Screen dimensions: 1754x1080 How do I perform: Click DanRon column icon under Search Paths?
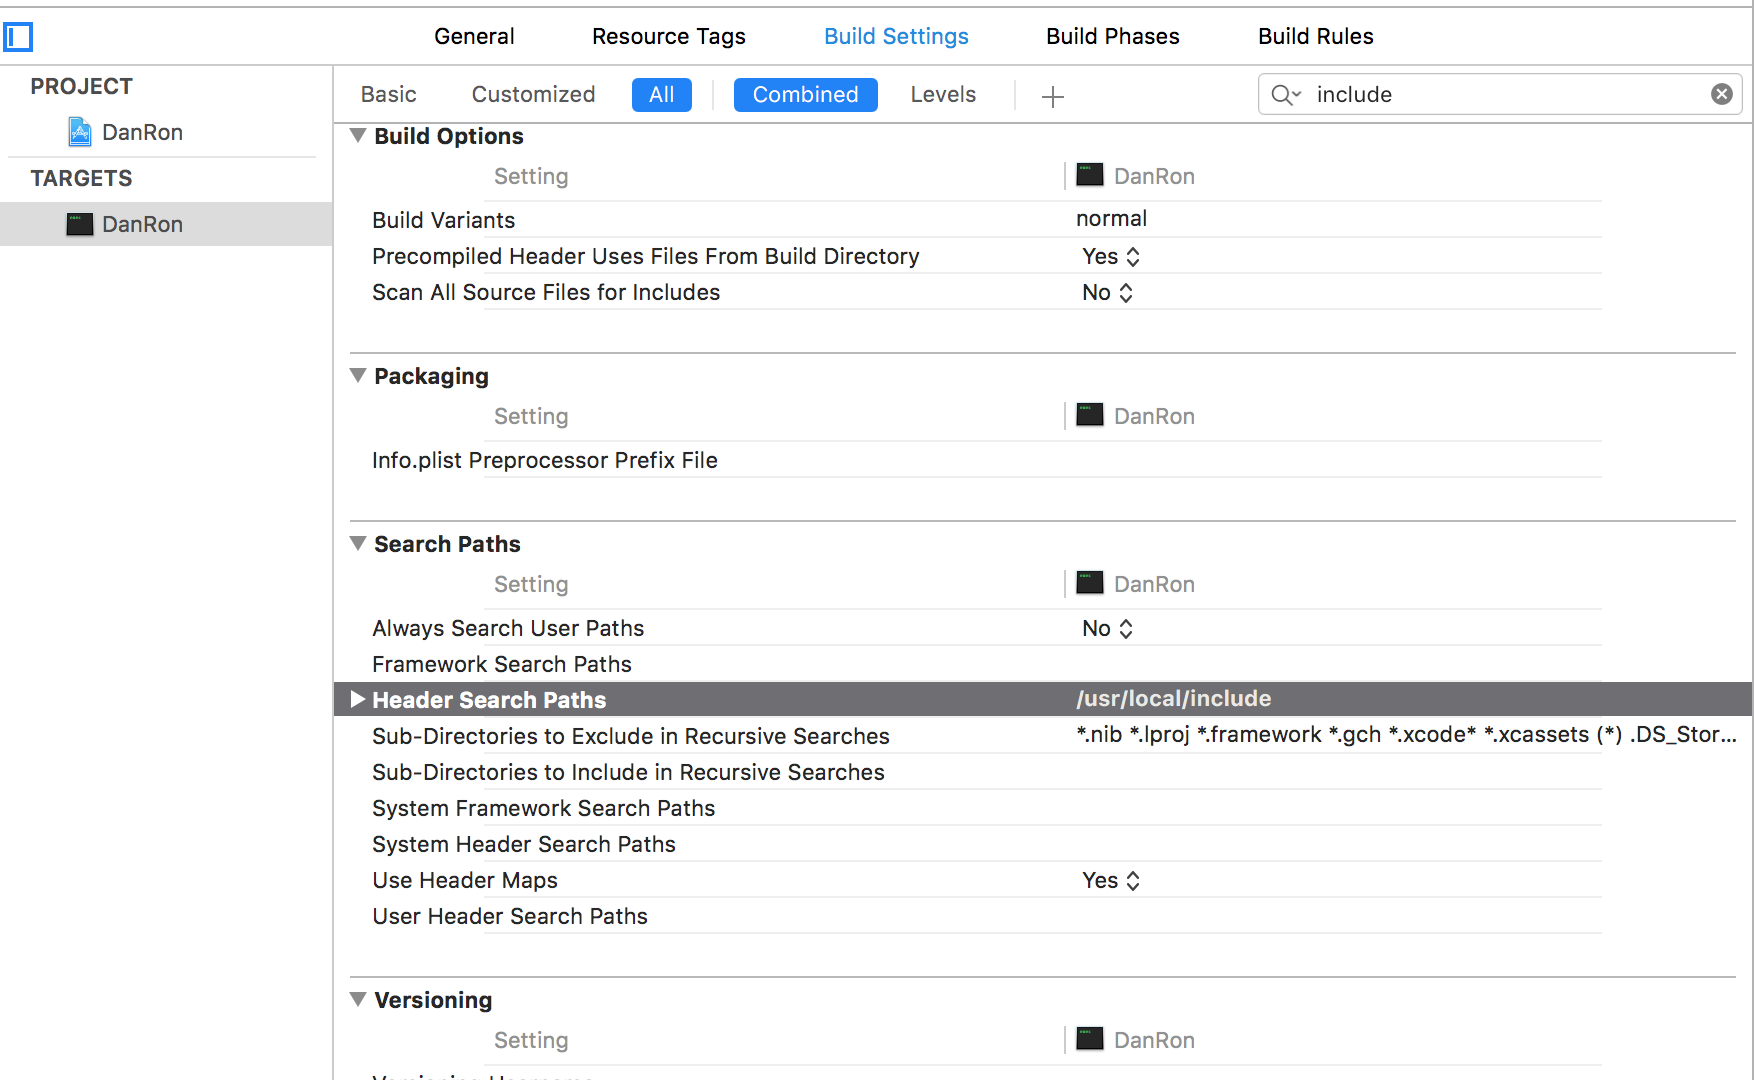click(x=1090, y=583)
